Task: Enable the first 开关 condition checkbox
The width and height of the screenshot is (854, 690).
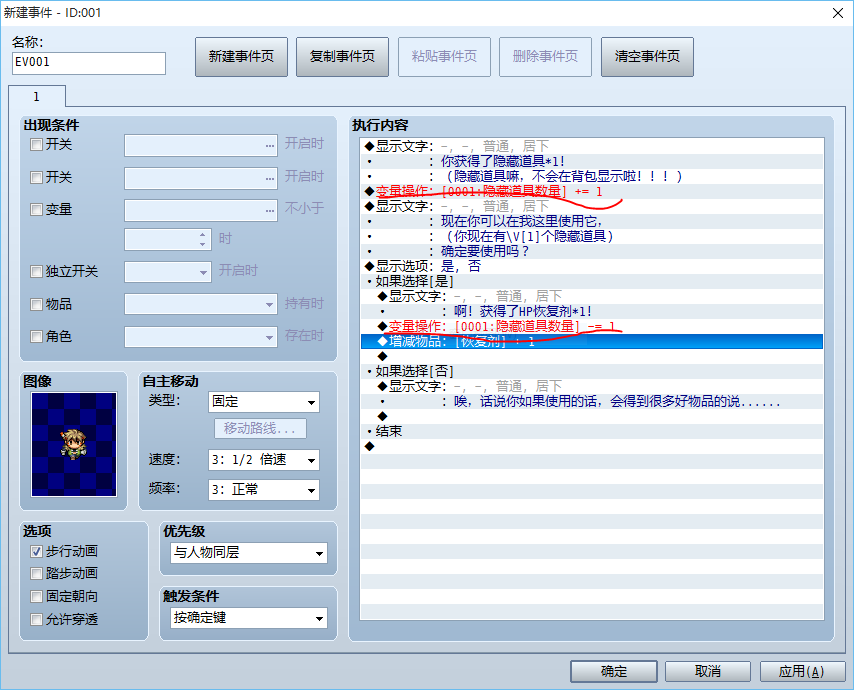Action: pyautogui.click(x=36, y=144)
